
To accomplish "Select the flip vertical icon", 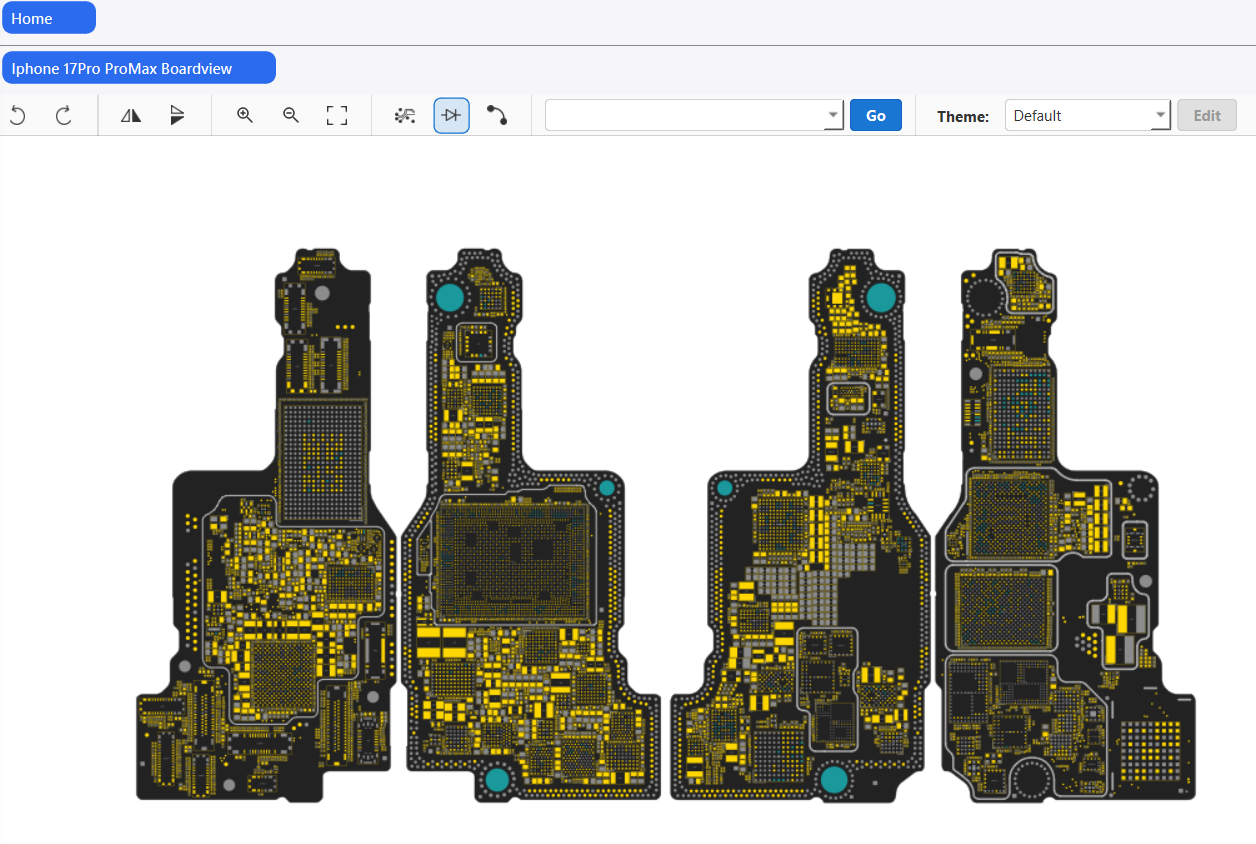I will [x=177, y=115].
